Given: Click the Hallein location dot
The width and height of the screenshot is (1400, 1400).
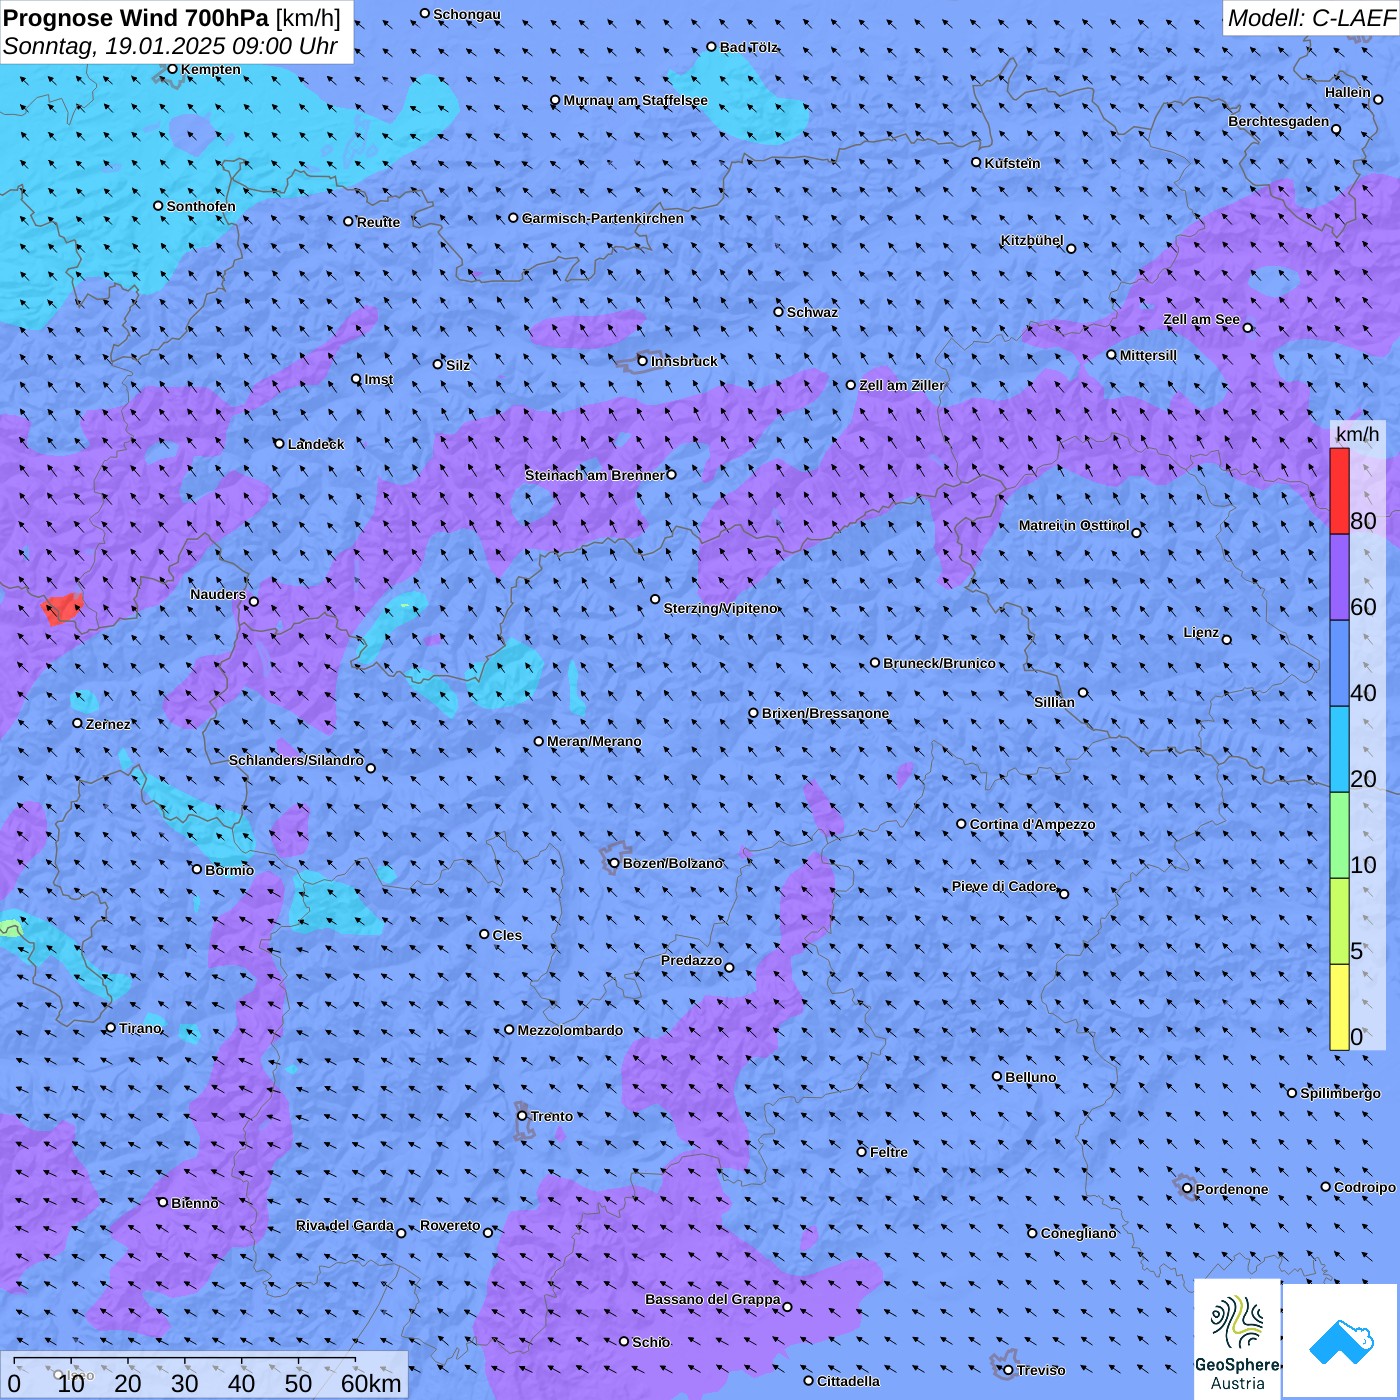Looking at the screenshot, I should [1378, 99].
